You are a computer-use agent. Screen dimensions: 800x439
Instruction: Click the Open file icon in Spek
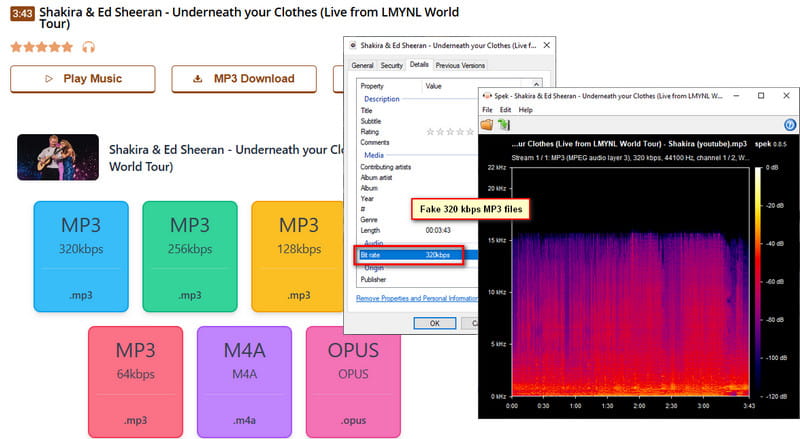coord(487,125)
